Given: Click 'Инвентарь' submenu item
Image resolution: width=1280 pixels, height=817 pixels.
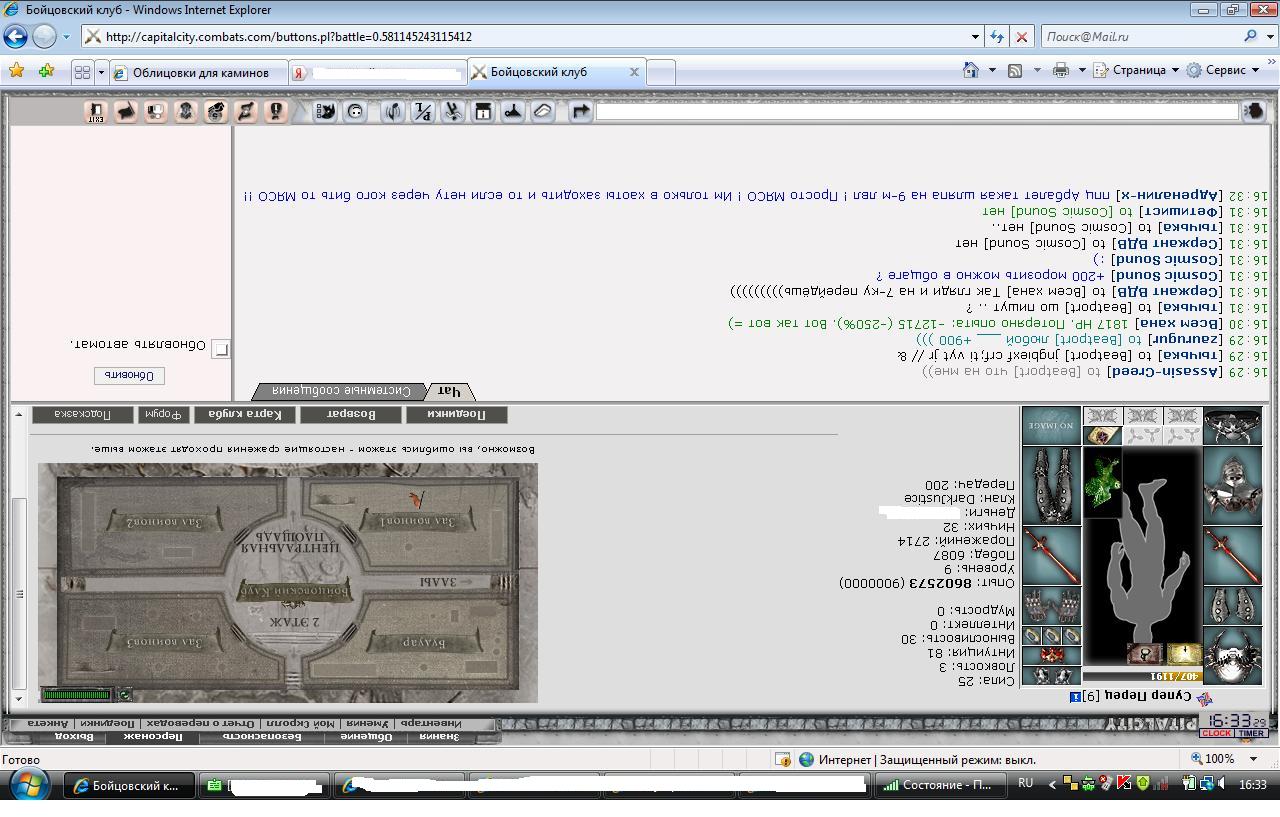Looking at the screenshot, I should click(431, 723).
